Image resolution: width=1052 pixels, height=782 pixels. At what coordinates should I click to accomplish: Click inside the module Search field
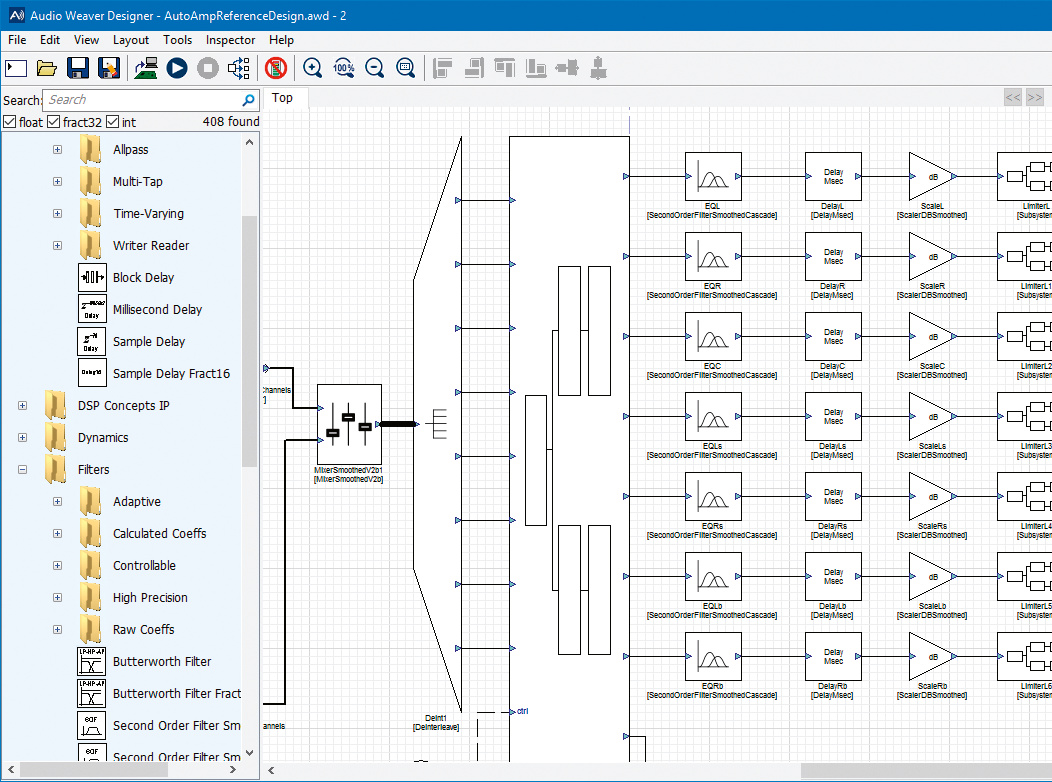(x=140, y=100)
